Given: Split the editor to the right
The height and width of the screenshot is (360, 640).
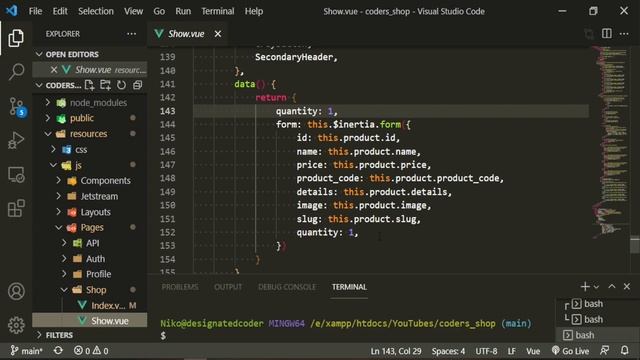Looking at the screenshot, I should tap(607, 33).
